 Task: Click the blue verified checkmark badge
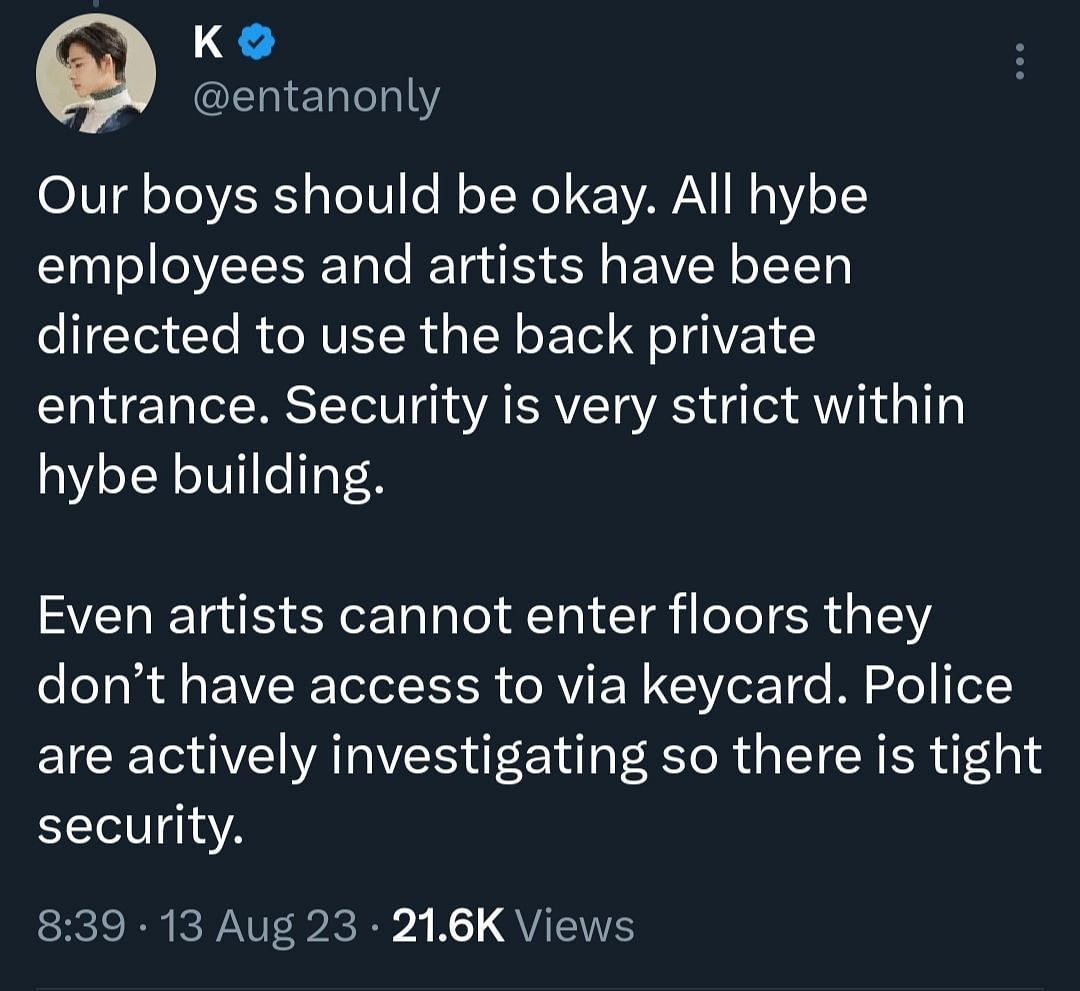[256, 41]
